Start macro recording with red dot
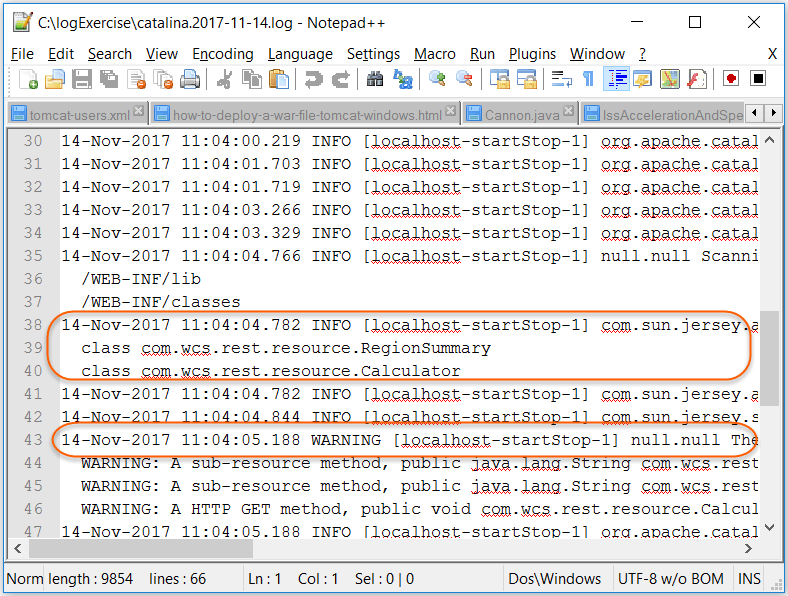The height and width of the screenshot is (596, 788). pyautogui.click(x=731, y=79)
